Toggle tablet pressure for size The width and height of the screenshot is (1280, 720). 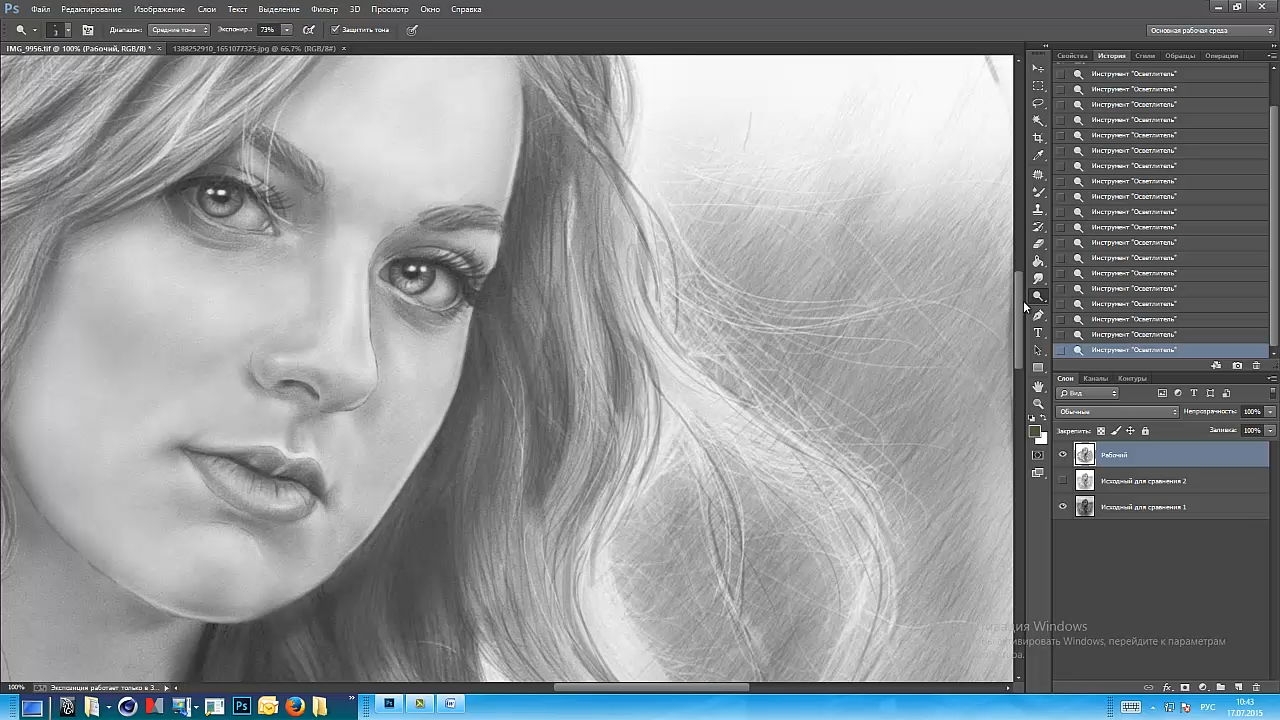point(412,30)
